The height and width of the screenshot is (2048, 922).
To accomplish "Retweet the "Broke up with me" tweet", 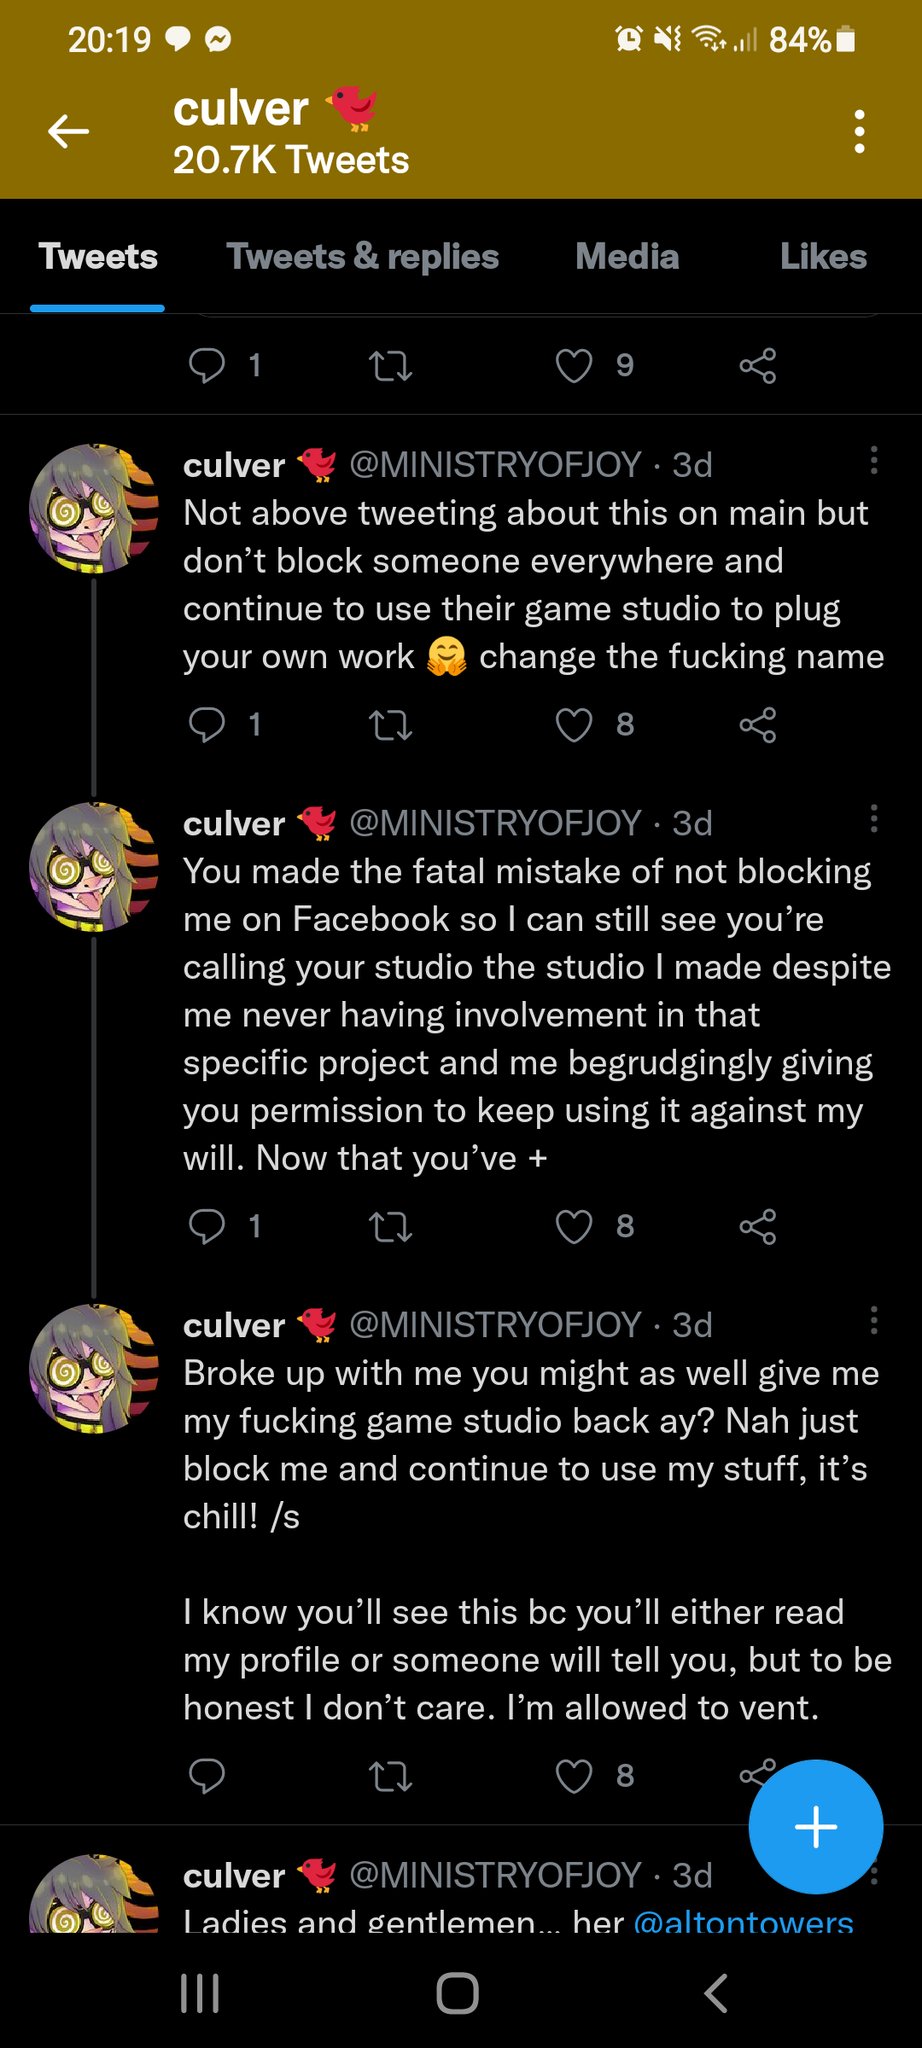I will pos(390,1776).
